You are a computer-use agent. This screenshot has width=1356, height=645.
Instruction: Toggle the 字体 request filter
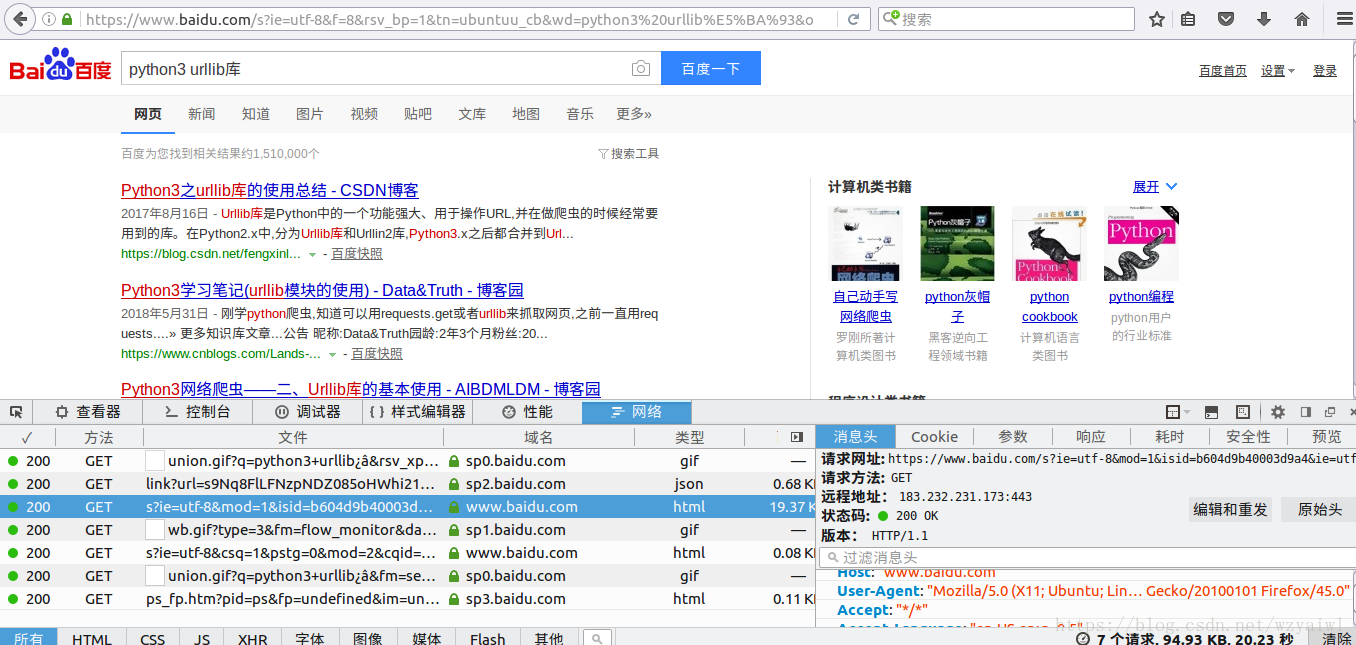[310, 639]
